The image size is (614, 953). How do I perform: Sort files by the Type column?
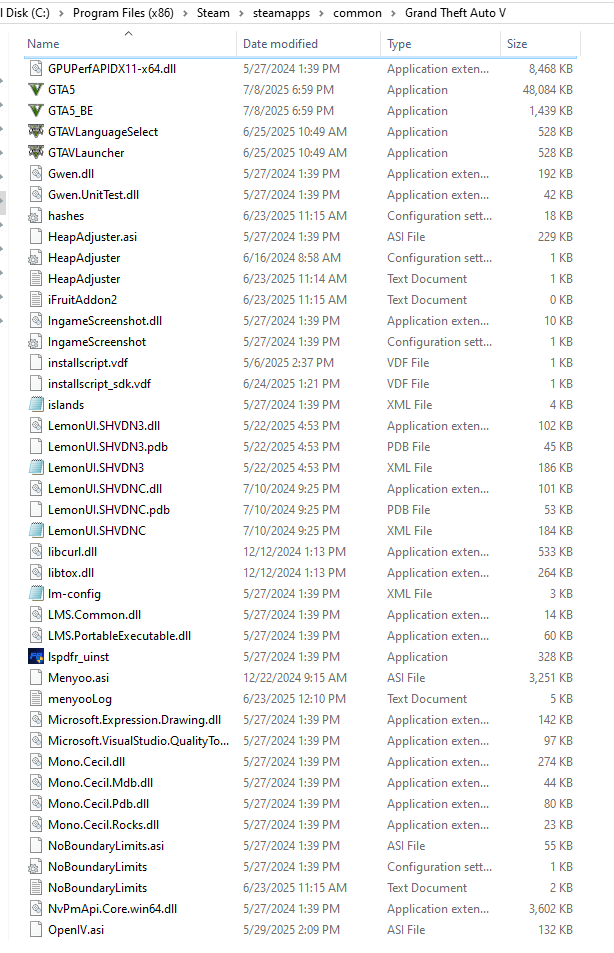coord(441,44)
